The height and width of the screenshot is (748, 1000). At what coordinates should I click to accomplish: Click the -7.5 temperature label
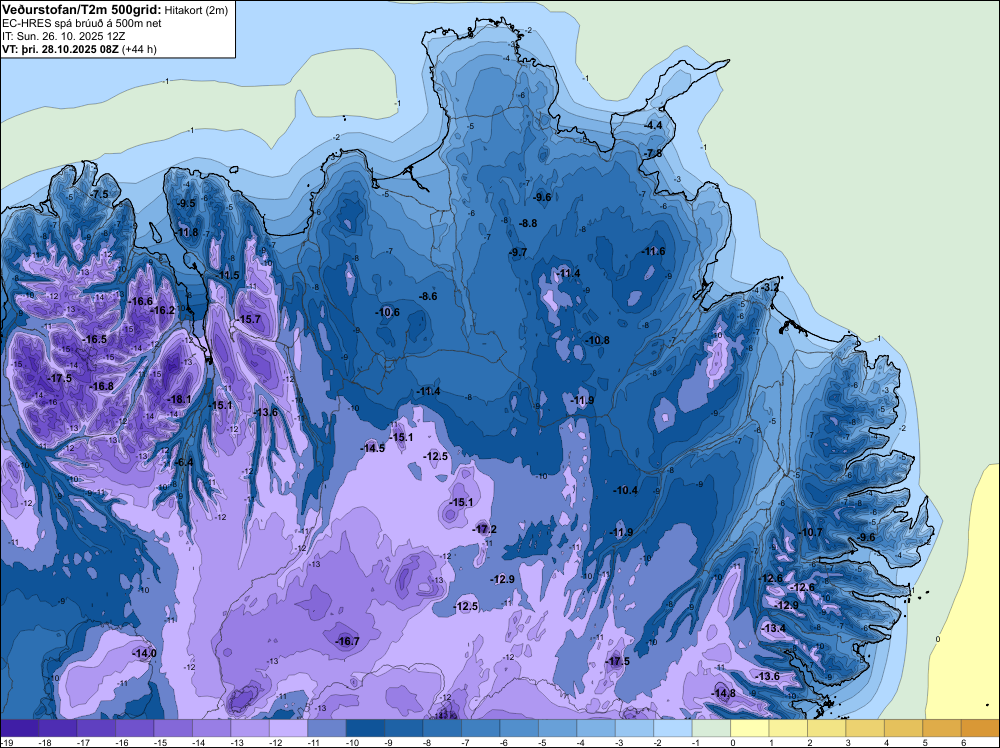[98, 194]
